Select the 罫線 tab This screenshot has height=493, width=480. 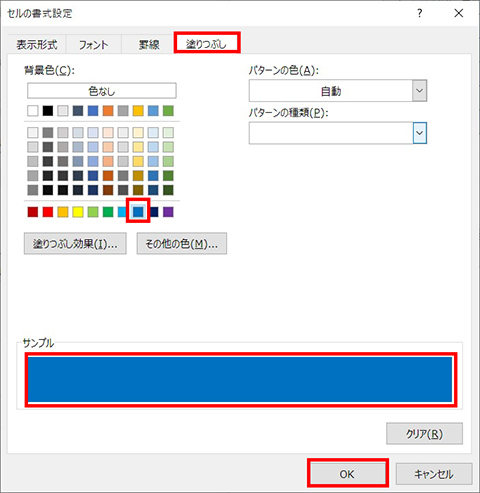pyautogui.click(x=149, y=44)
